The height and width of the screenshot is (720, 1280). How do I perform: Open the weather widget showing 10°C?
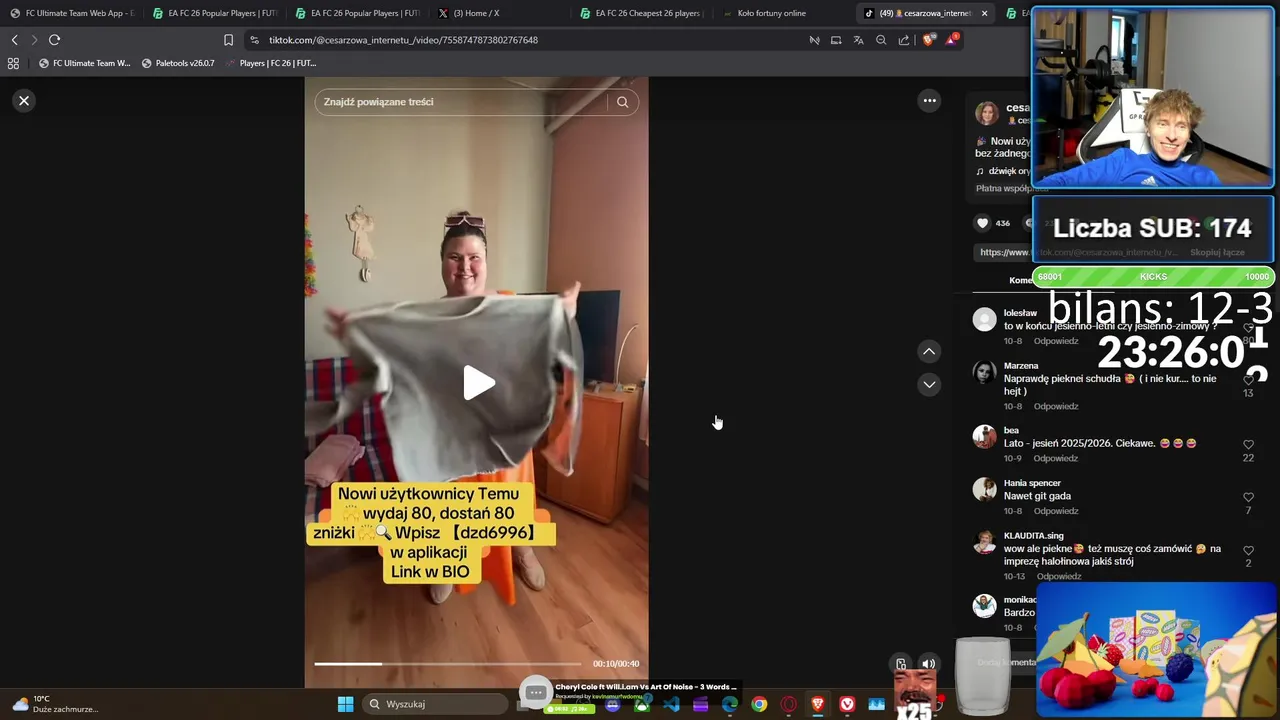pos(55,704)
